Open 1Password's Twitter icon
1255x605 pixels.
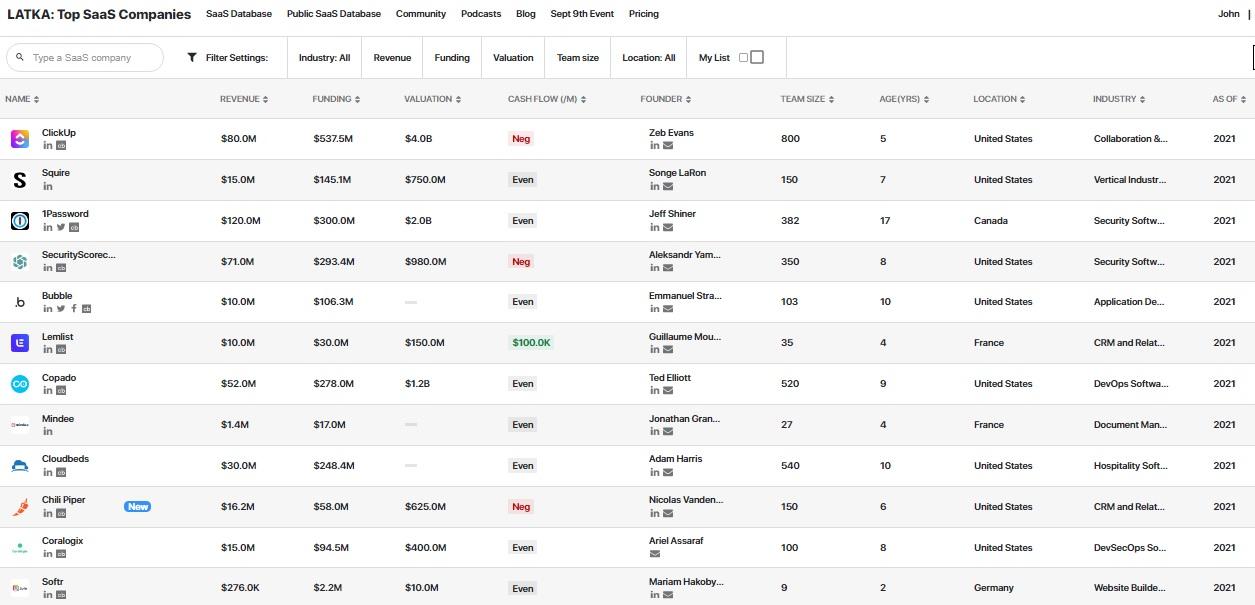[x=61, y=227]
